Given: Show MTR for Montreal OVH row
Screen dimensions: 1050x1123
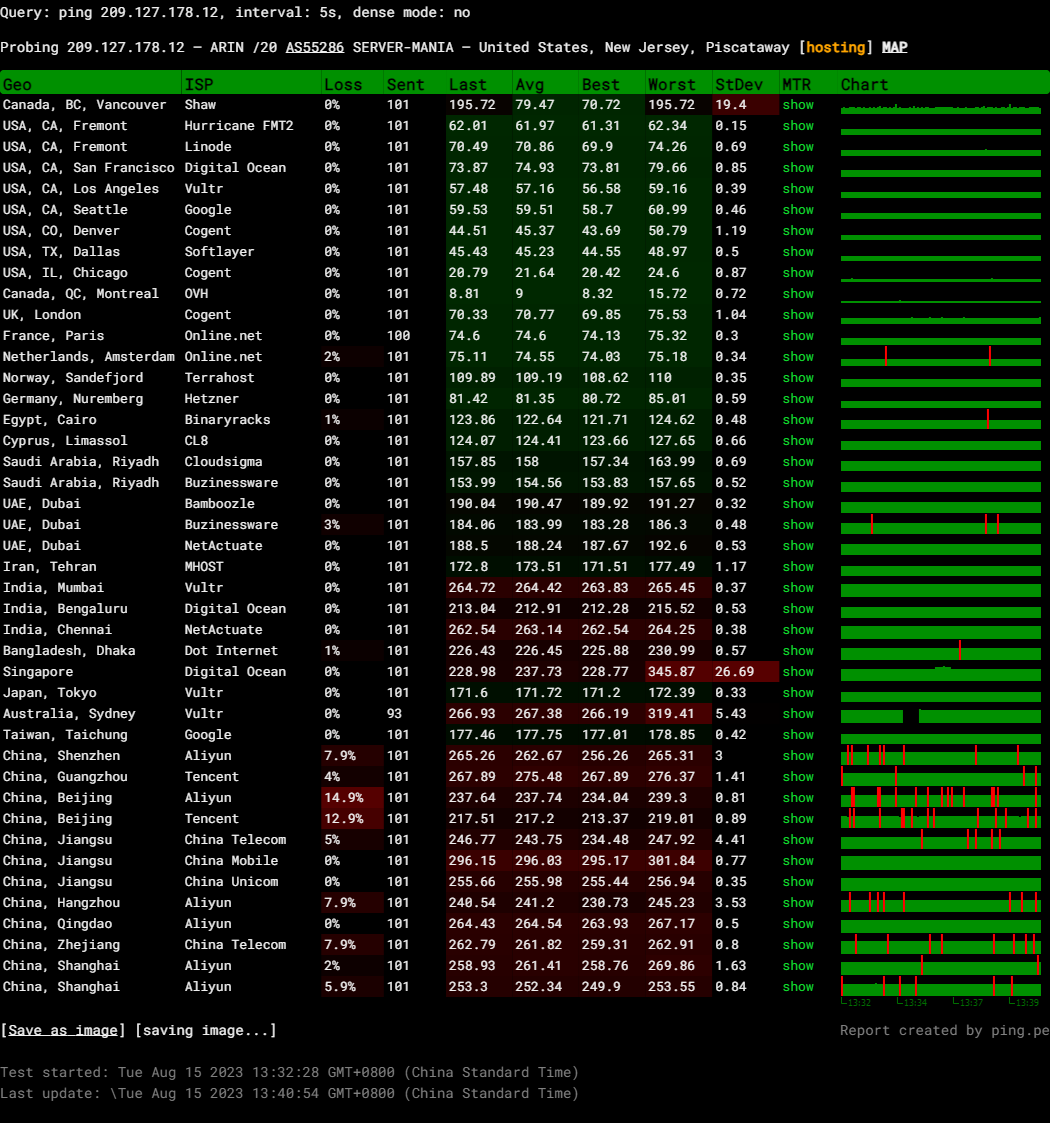Looking at the screenshot, I should (x=798, y=294).
